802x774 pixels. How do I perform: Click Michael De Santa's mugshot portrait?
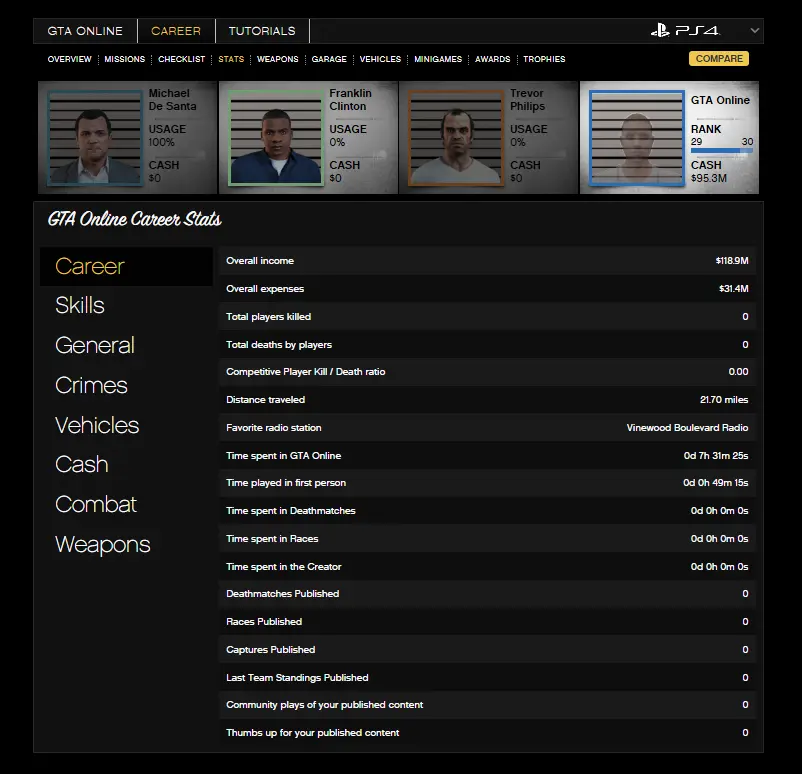95,138
